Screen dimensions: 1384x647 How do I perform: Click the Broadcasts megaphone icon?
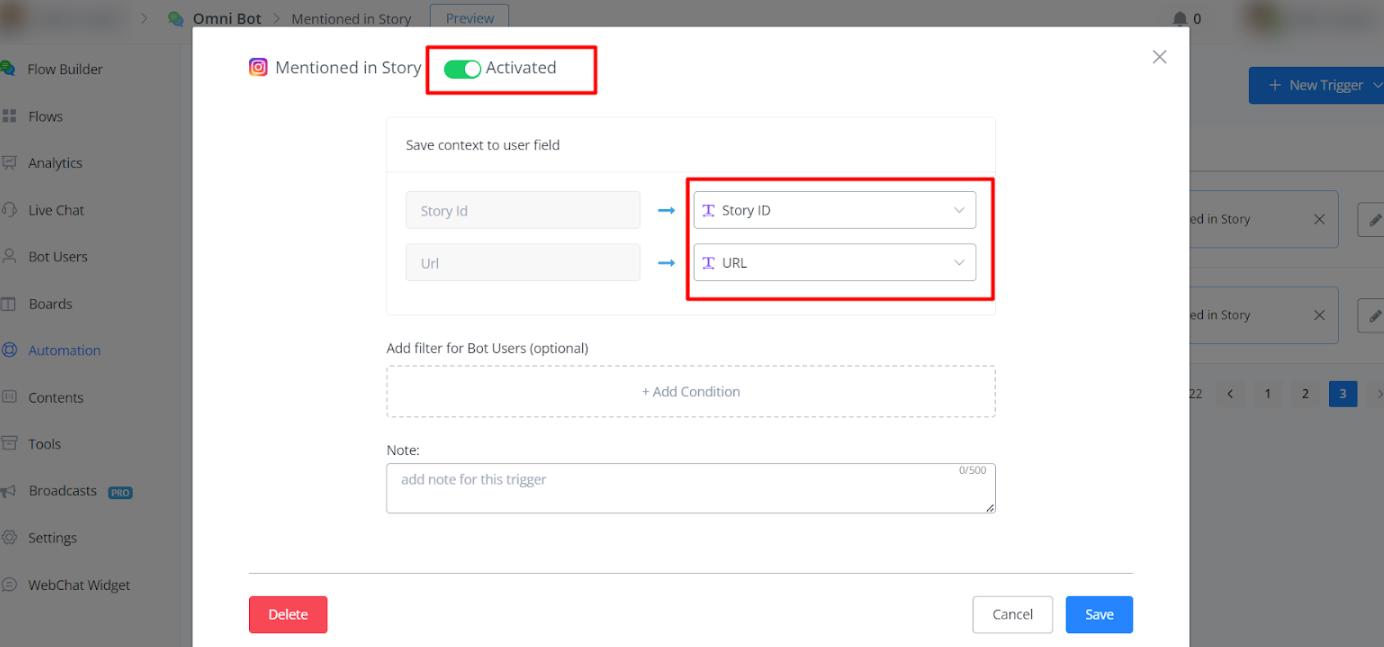point(9,491)
